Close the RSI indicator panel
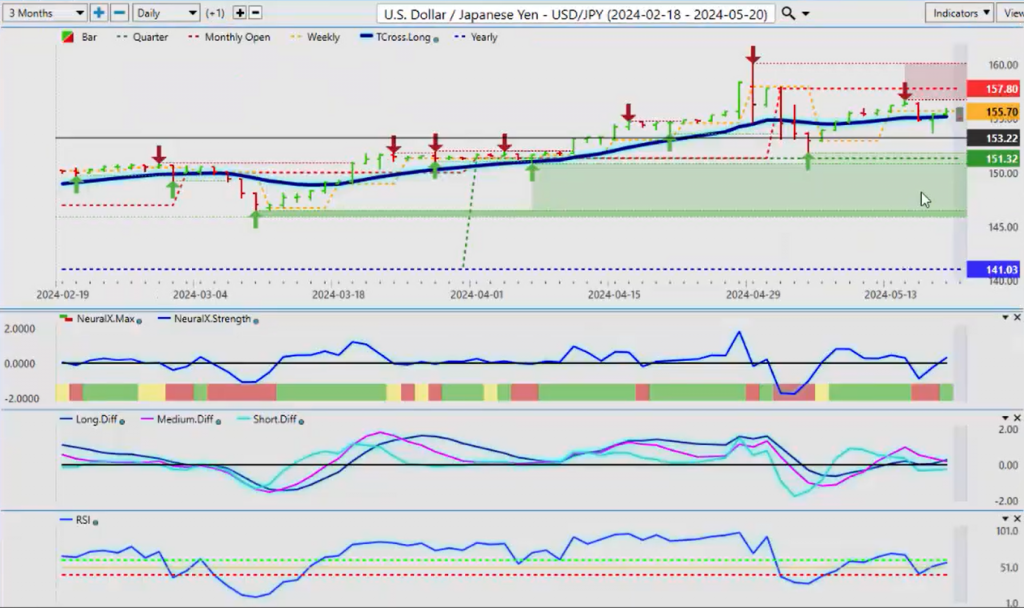This screenshot has width=1024, height=608. click(1016, 519)
